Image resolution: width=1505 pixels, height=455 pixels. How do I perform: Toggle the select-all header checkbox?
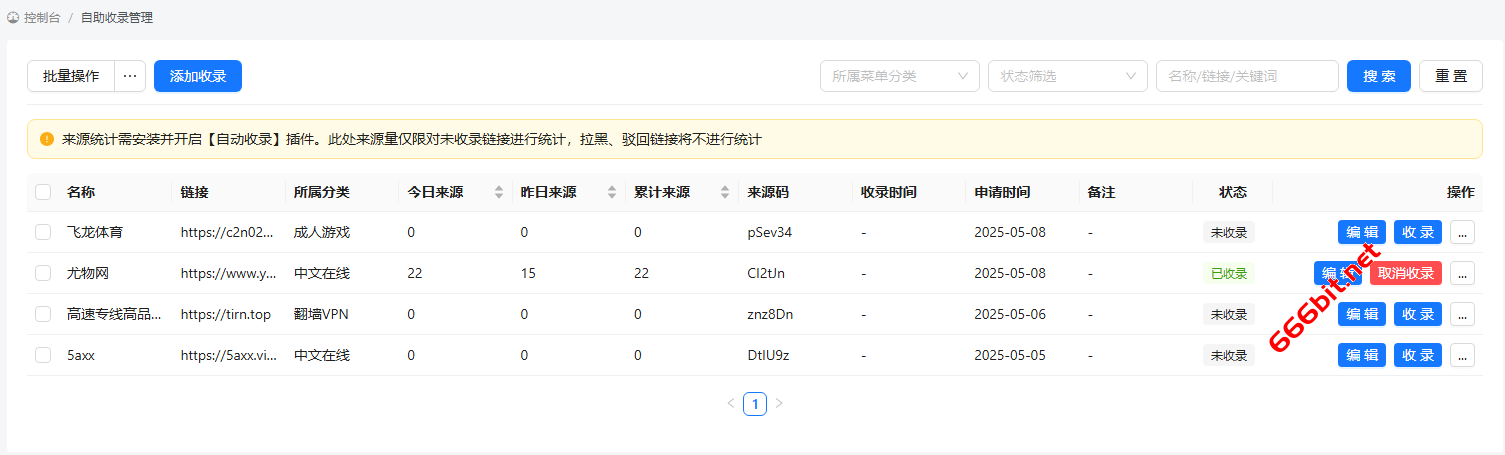43,192
